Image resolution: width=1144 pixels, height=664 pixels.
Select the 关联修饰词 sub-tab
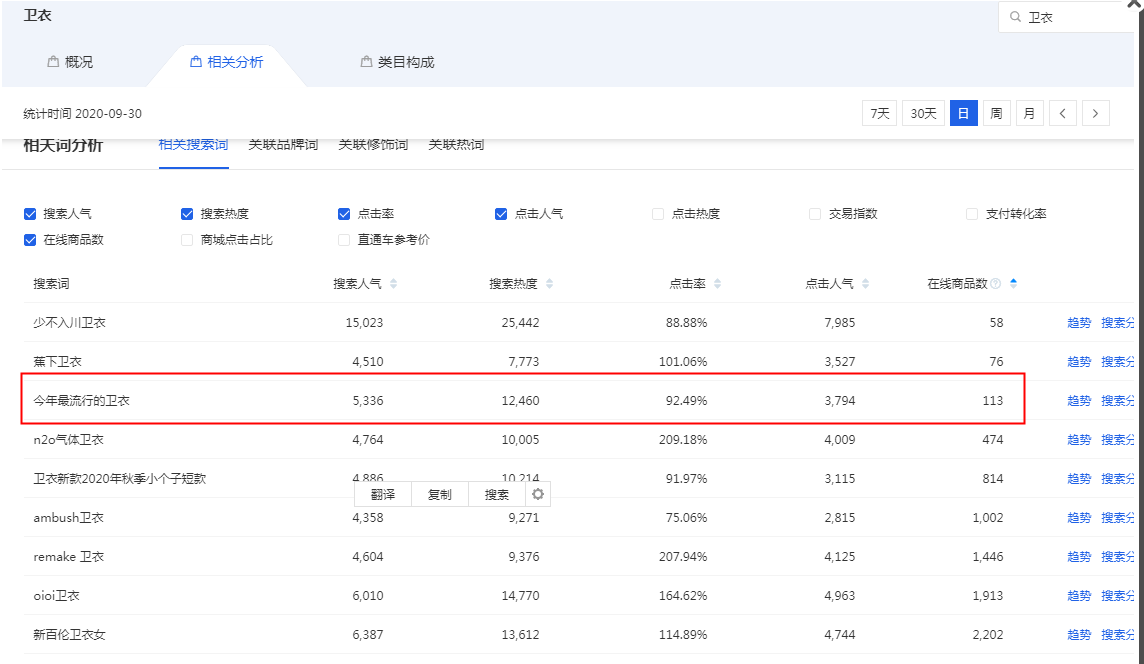(373, 145)
